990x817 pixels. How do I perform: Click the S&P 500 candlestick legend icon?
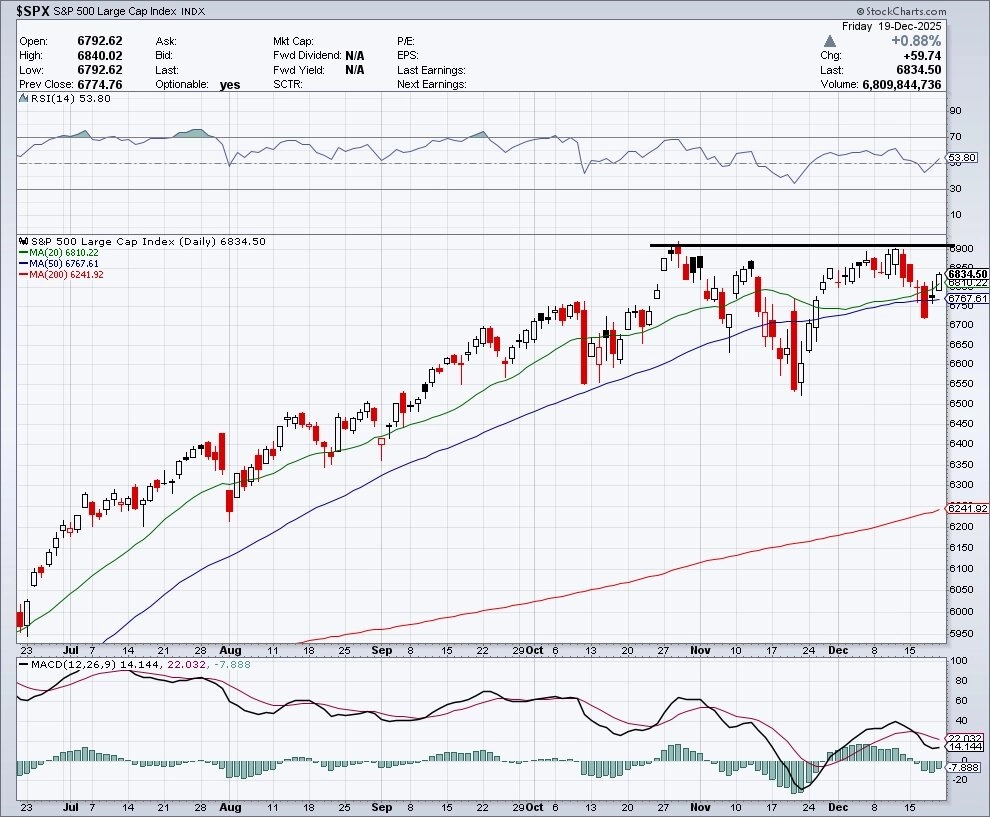pos(23,241)
